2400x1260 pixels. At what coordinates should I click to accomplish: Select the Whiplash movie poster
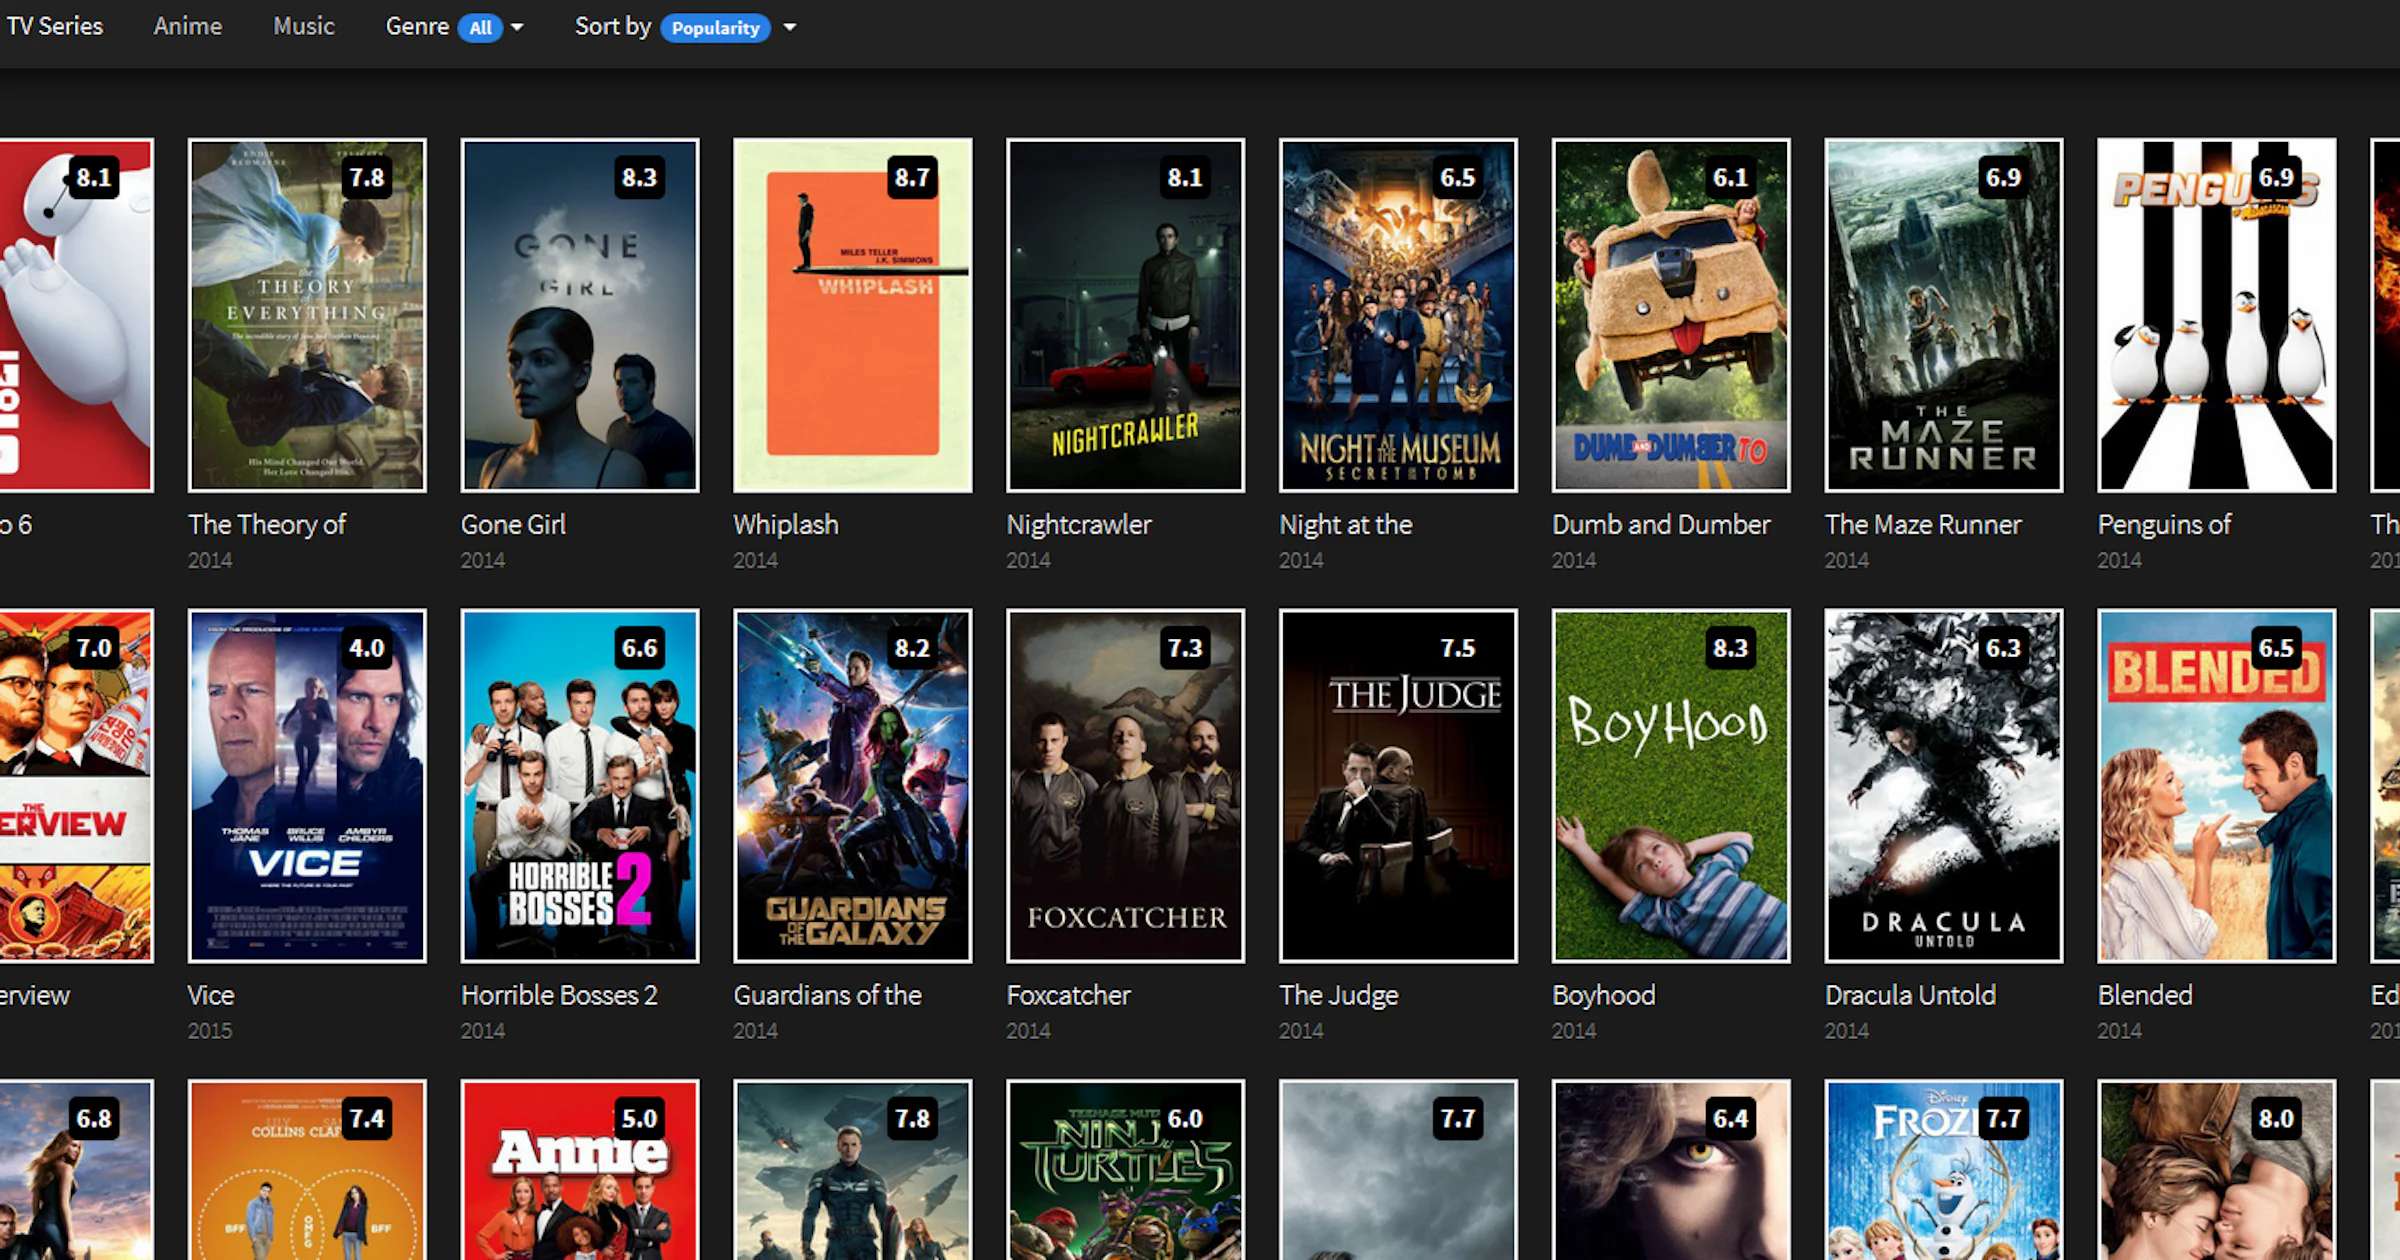coord(853,315)
